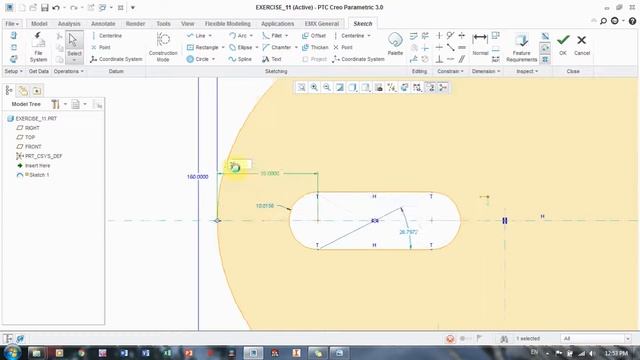The height and width of the screenshot is (360, 640).
Task: Open the Inspect group dropdown
Action: click(x=527, y=71)
